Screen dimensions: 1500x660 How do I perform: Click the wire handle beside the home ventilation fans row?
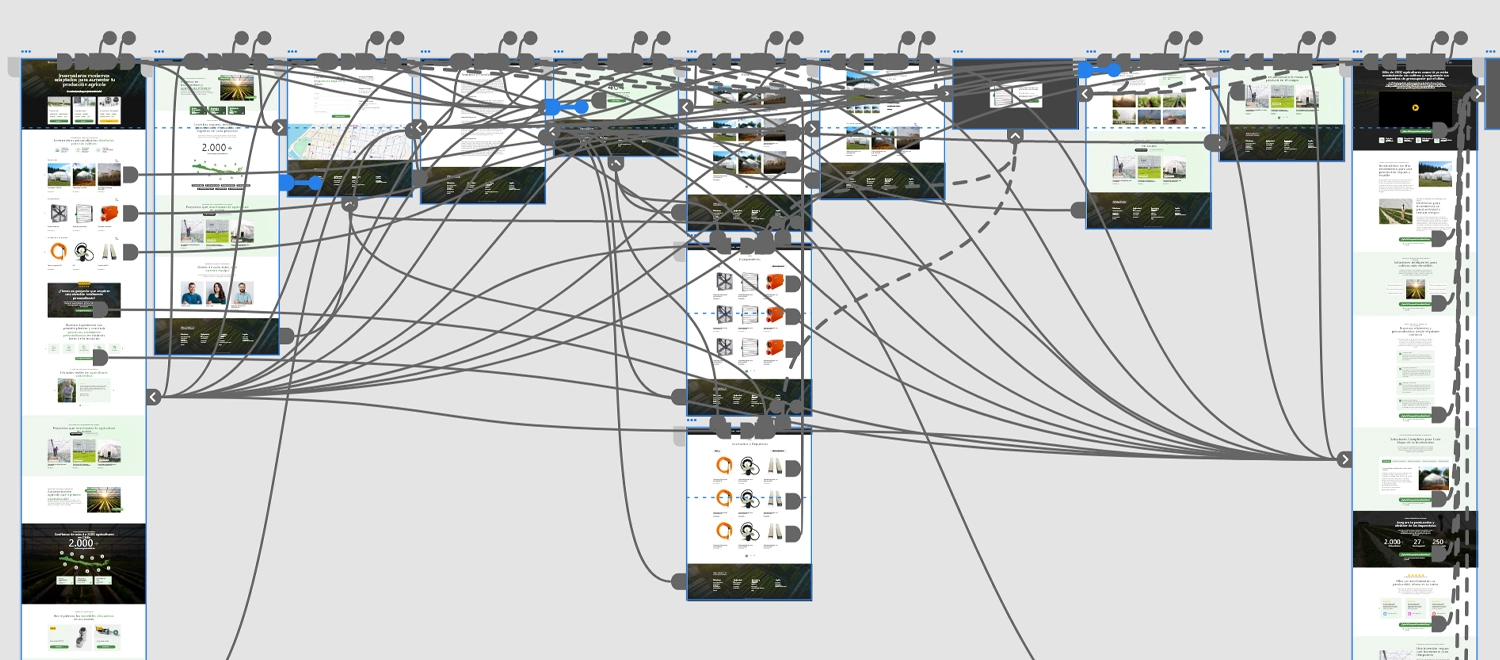130,213
